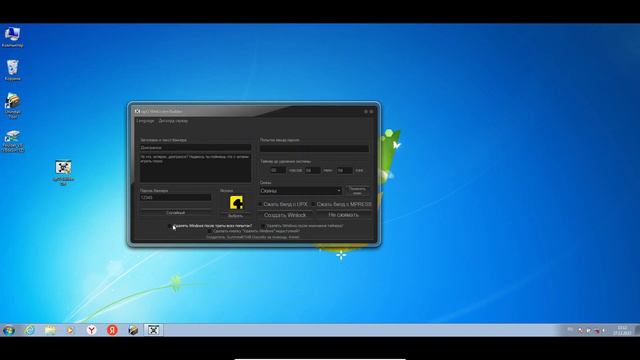Click the timer seconds field

344,170
